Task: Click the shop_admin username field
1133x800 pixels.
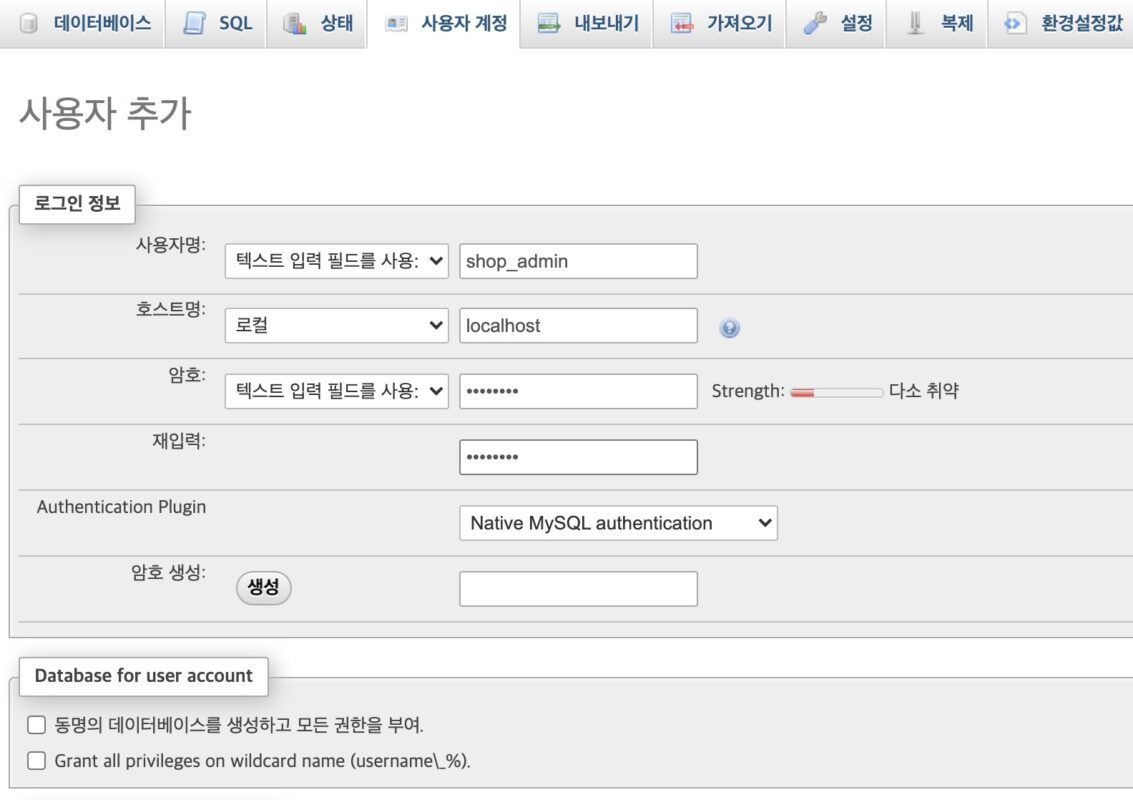Action: coord(578,261)
